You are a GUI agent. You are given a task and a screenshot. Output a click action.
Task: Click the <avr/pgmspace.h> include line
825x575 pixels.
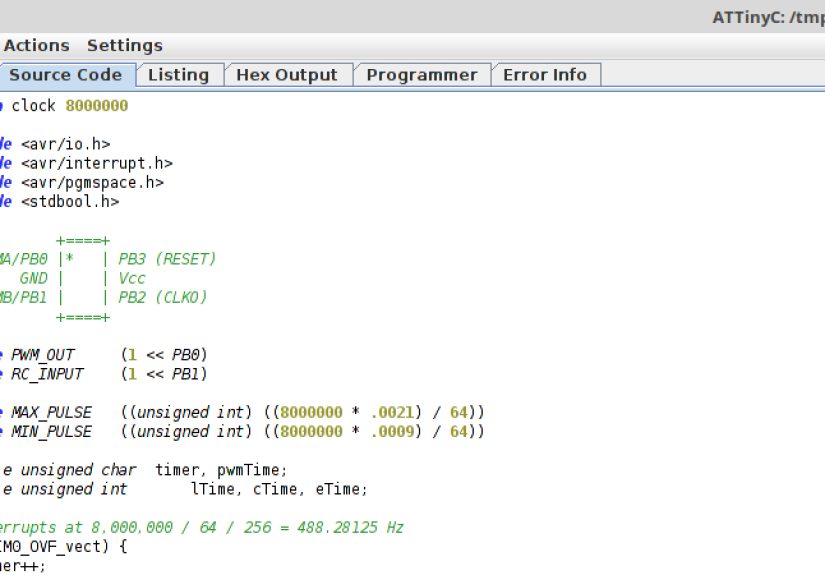pyautogui.click(x=92, y=183)
